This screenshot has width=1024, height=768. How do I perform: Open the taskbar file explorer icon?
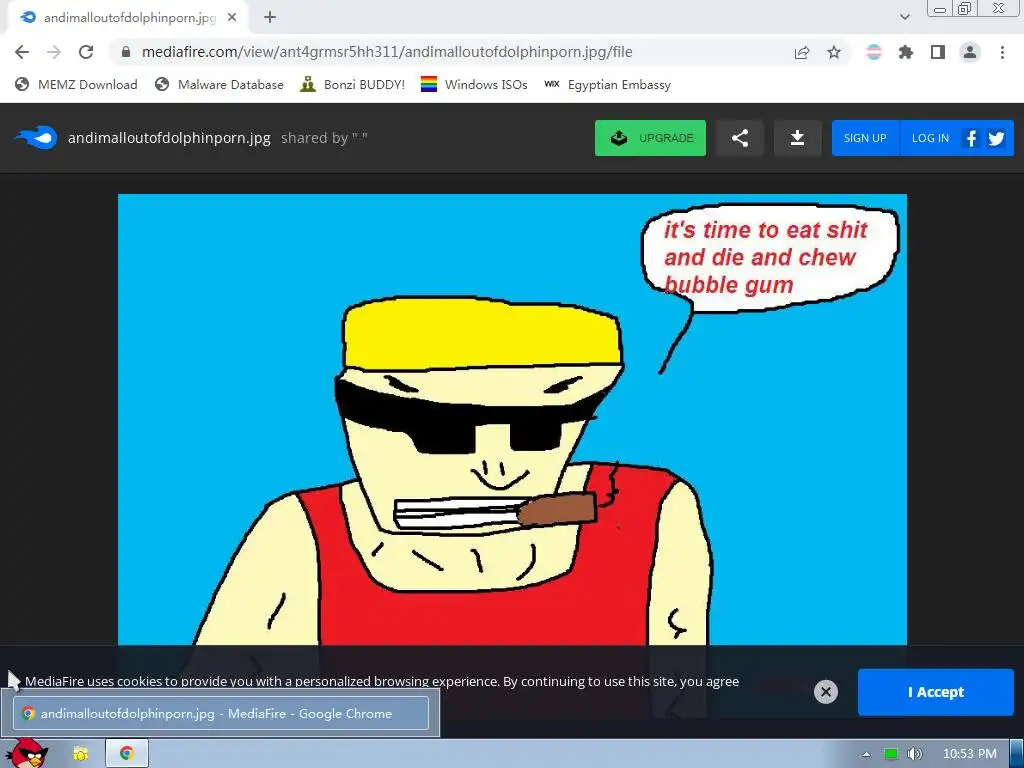tap(80, 754)
